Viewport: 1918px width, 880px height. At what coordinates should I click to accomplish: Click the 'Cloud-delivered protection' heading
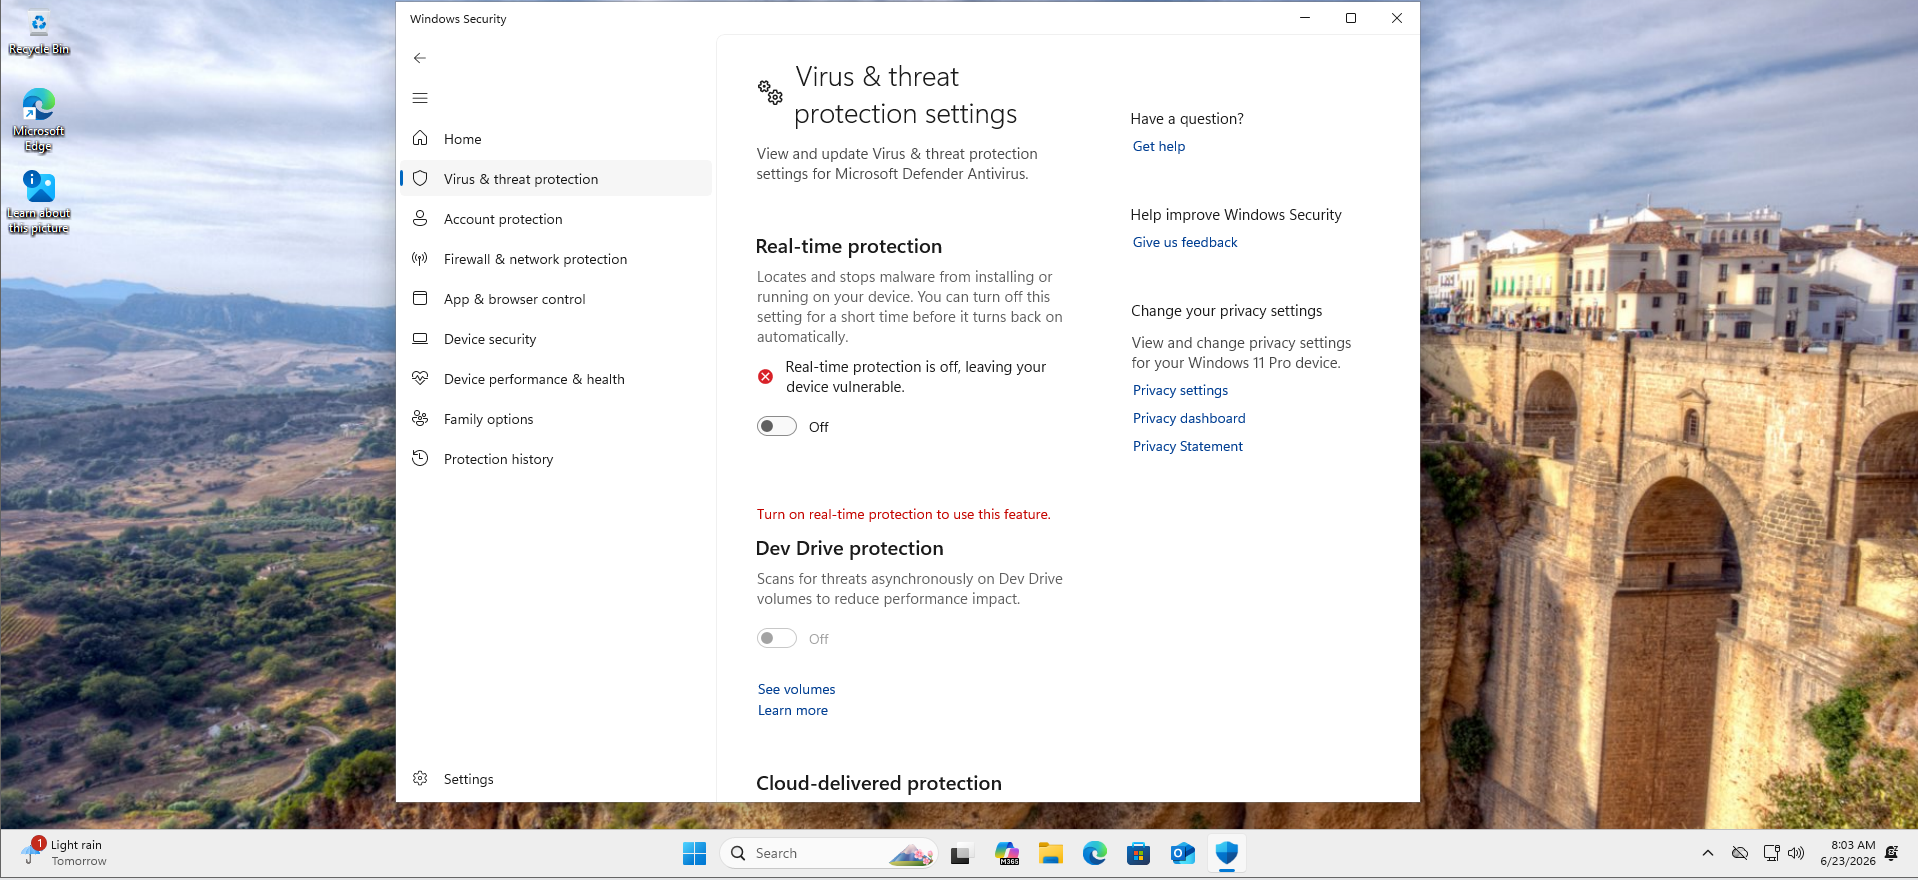tap(878, 783)
